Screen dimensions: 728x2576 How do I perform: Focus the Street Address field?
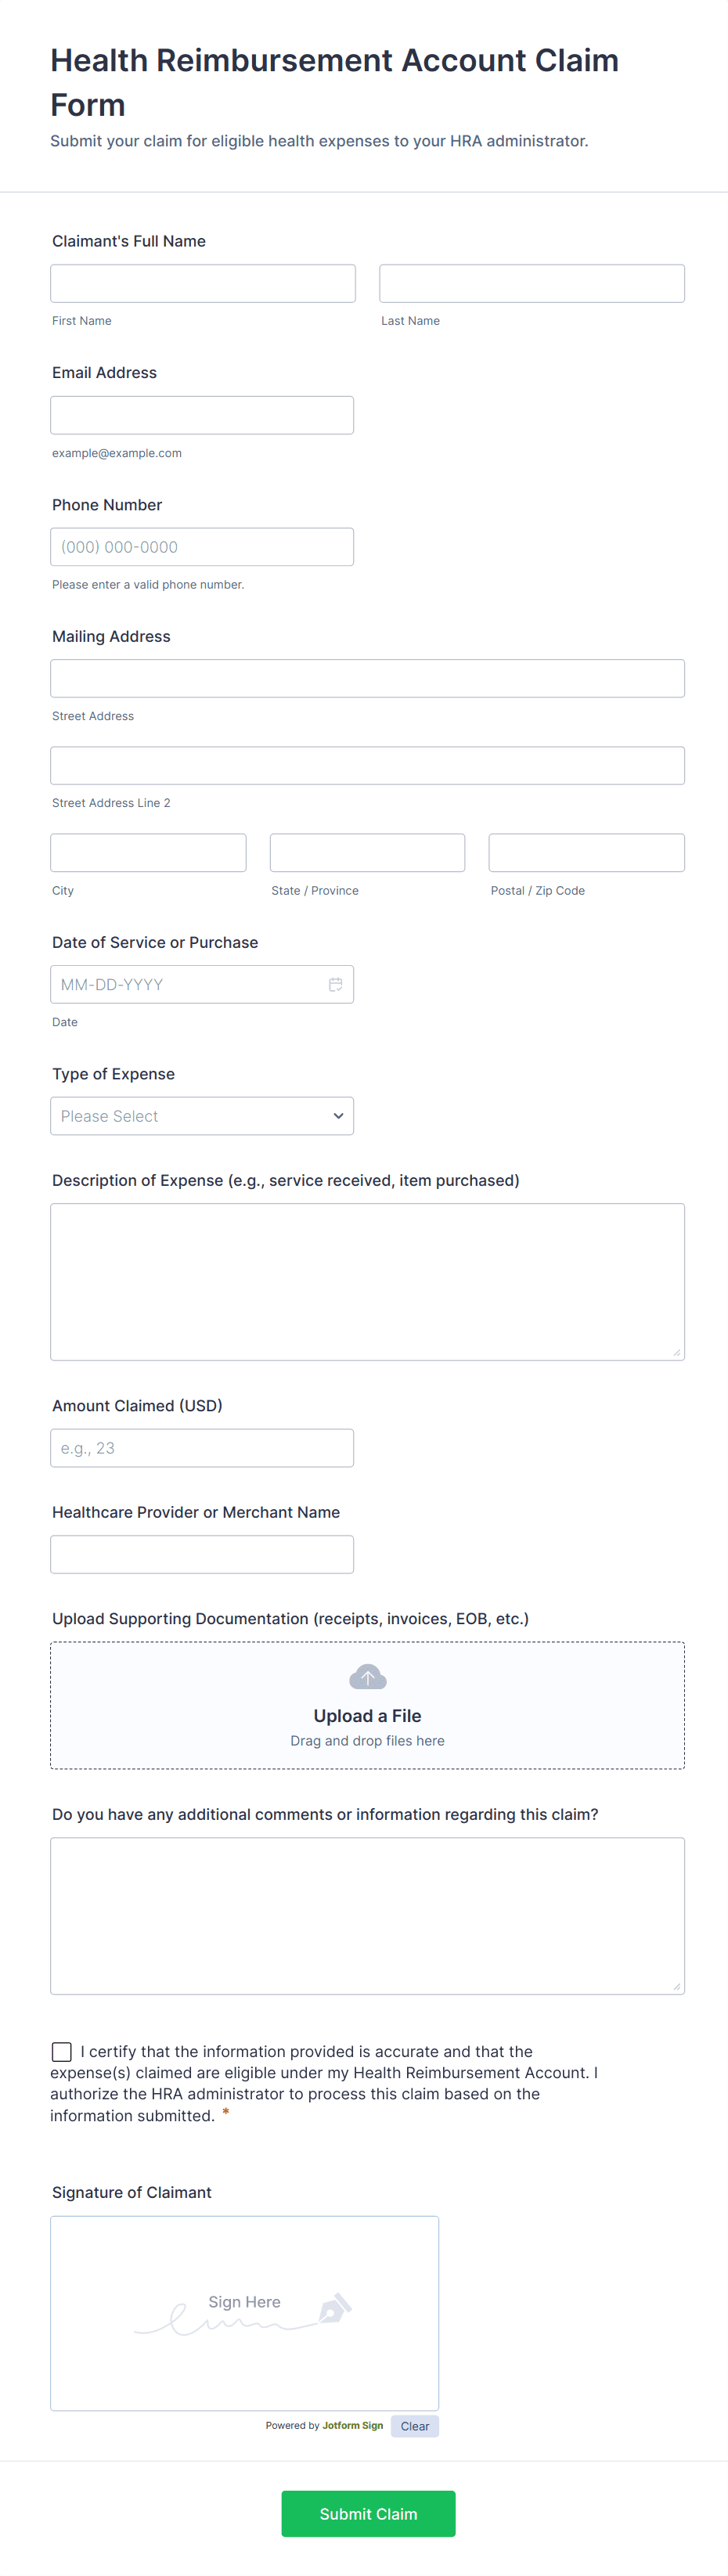[x=367, y=678]
